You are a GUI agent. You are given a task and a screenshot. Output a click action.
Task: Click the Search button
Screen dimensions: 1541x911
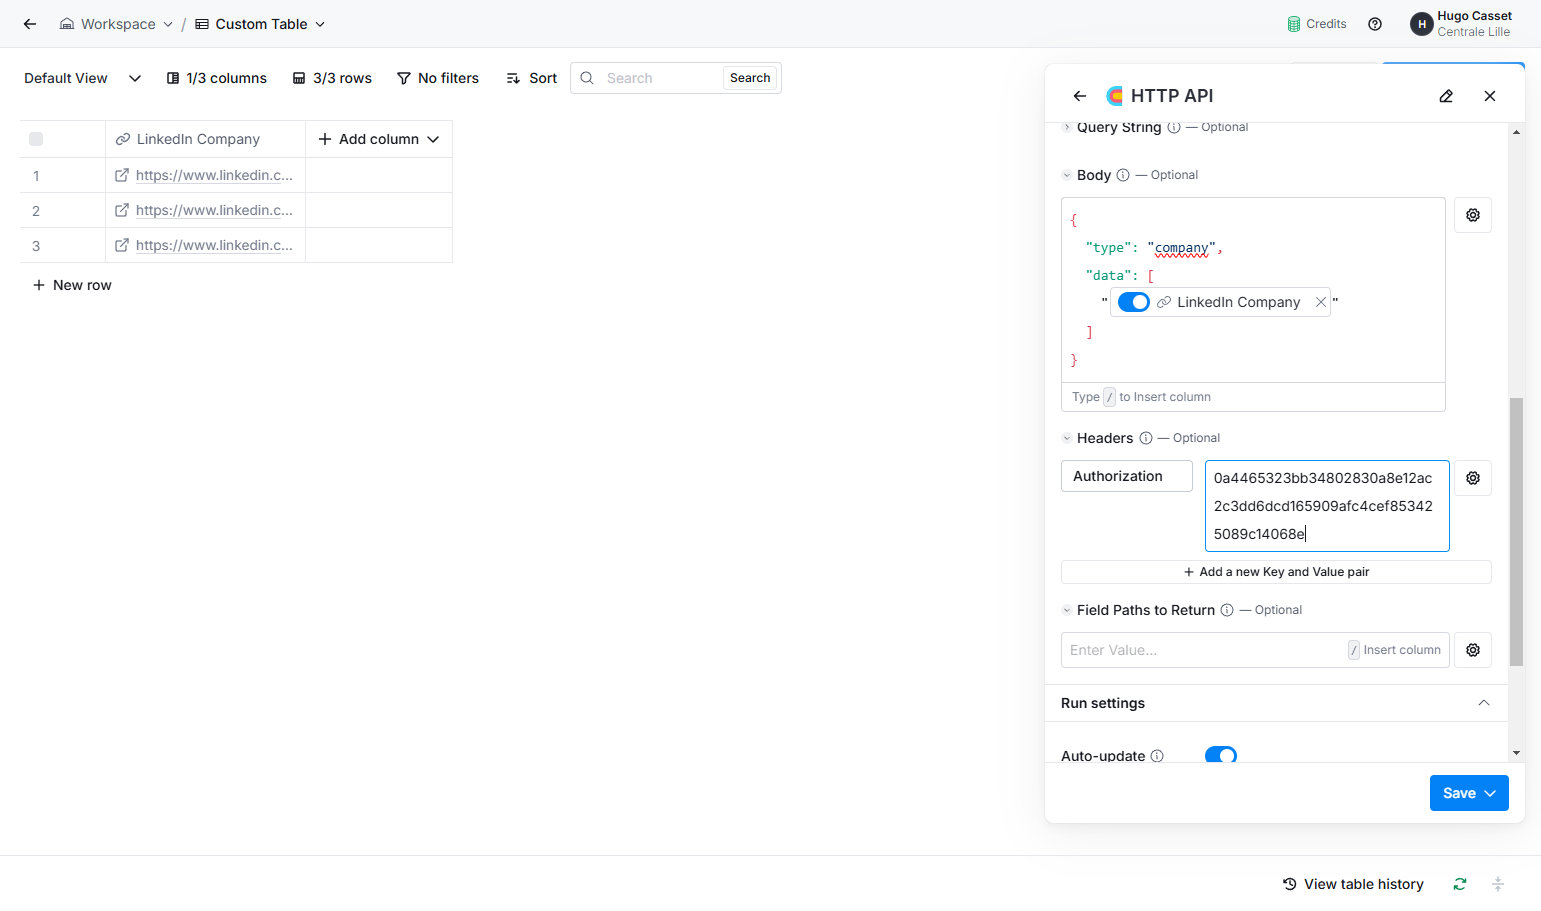750,78
